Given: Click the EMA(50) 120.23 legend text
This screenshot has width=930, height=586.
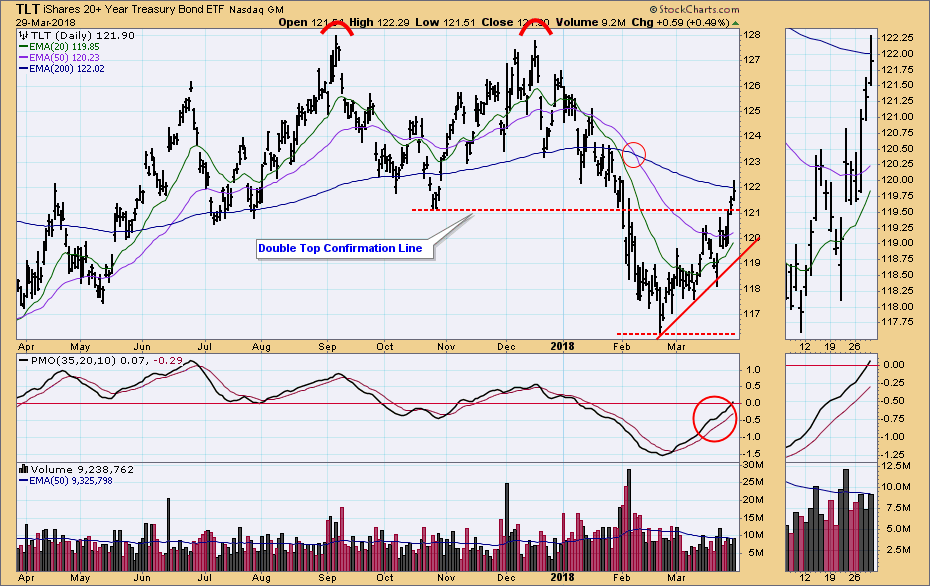Looking at the screenshot, I should (64, 58).
